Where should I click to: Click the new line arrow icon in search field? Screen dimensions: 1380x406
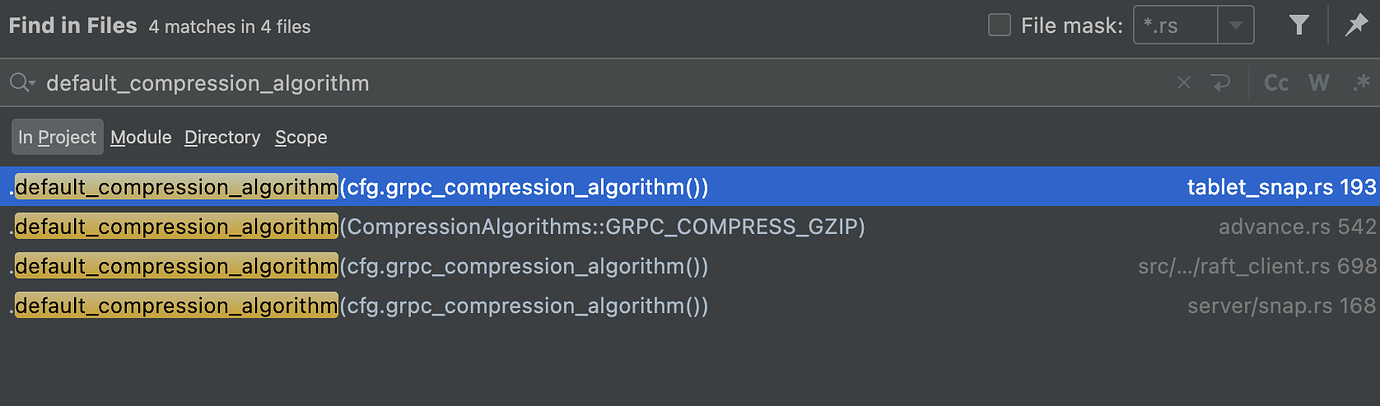coord(1220,83)
